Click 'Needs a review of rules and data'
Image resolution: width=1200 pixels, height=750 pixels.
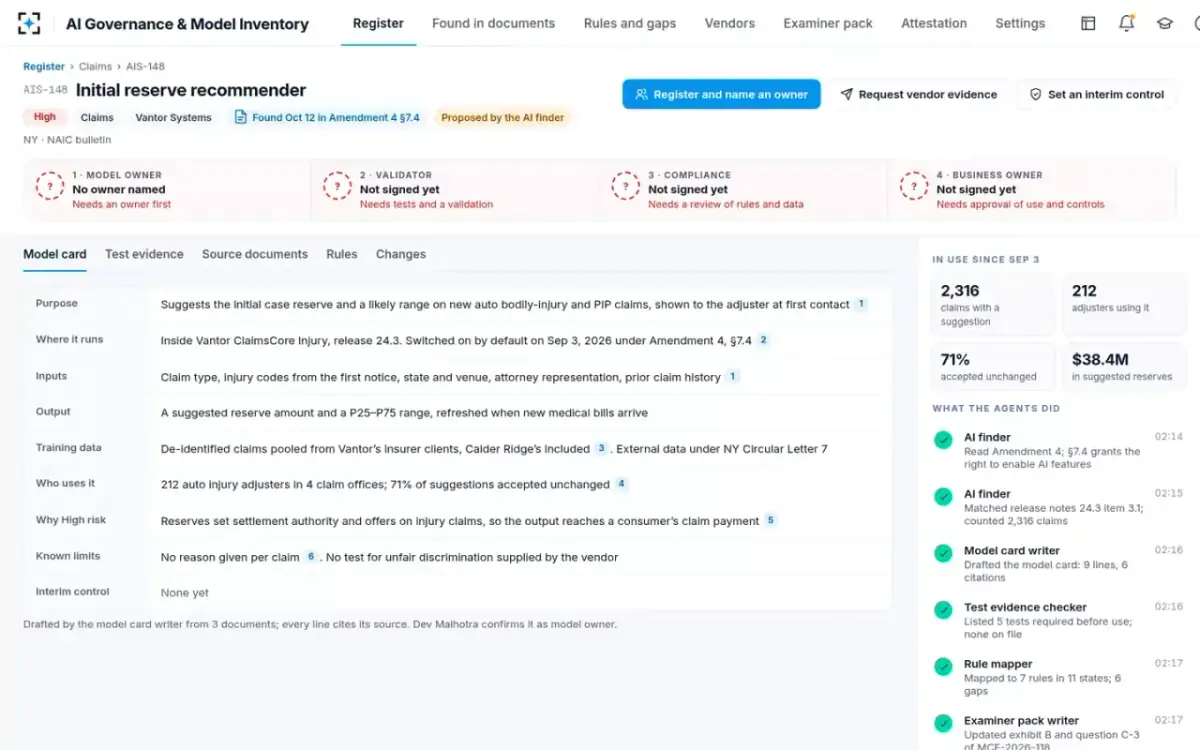point(725,204)
